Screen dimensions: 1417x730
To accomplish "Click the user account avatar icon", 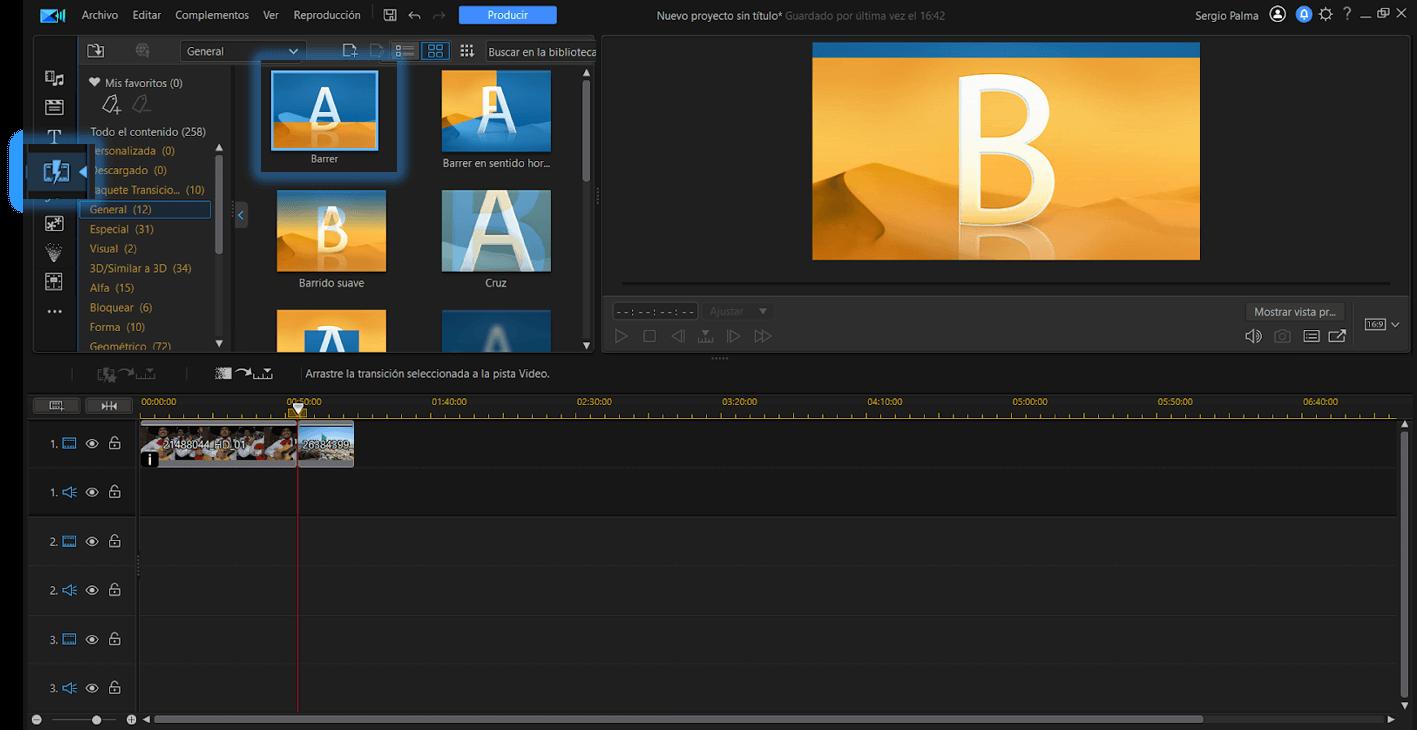I will pos(1277,15).
